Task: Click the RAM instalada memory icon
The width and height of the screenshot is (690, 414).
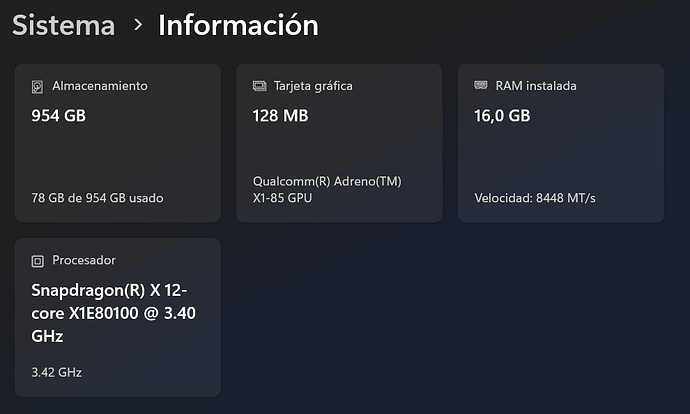Action: tap(481, 86)
